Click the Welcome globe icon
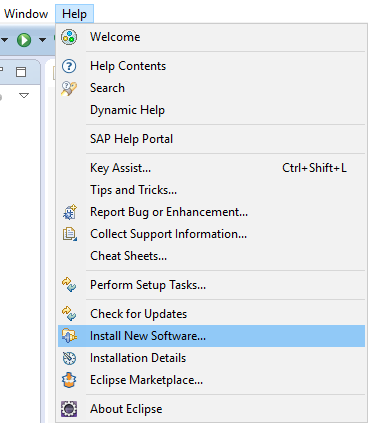368x423 pixels. point(69,37)
